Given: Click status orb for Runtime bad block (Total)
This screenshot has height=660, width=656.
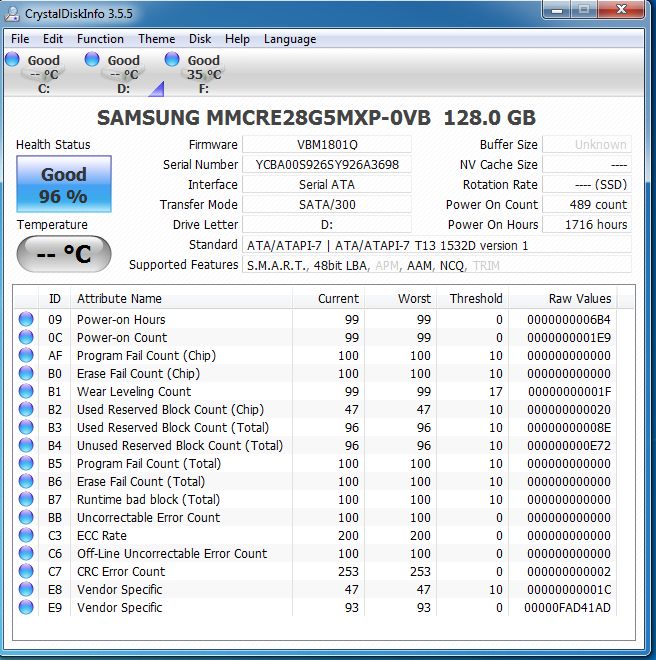Looking at the screenshot, I should [26, 499].
